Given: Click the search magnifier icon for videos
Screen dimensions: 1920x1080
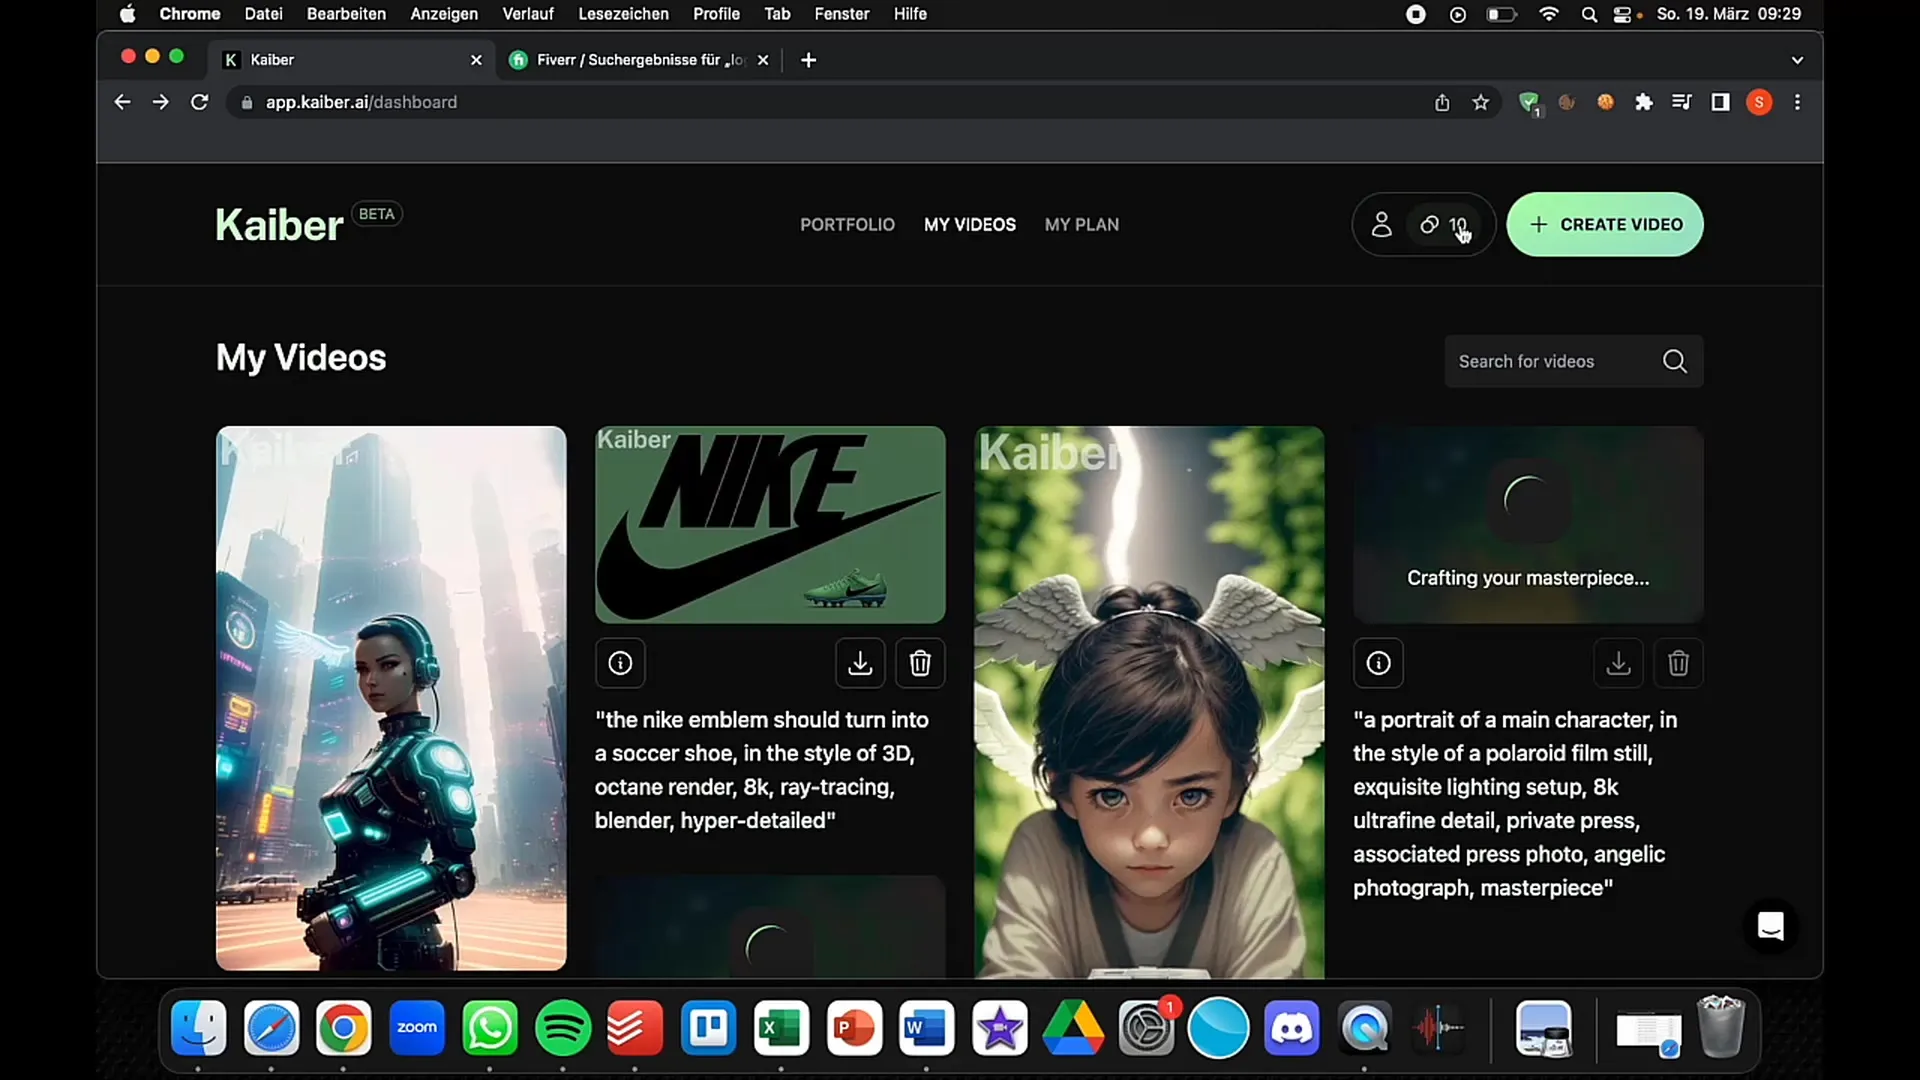Looking at the screenshot, I should [1675, 361].
